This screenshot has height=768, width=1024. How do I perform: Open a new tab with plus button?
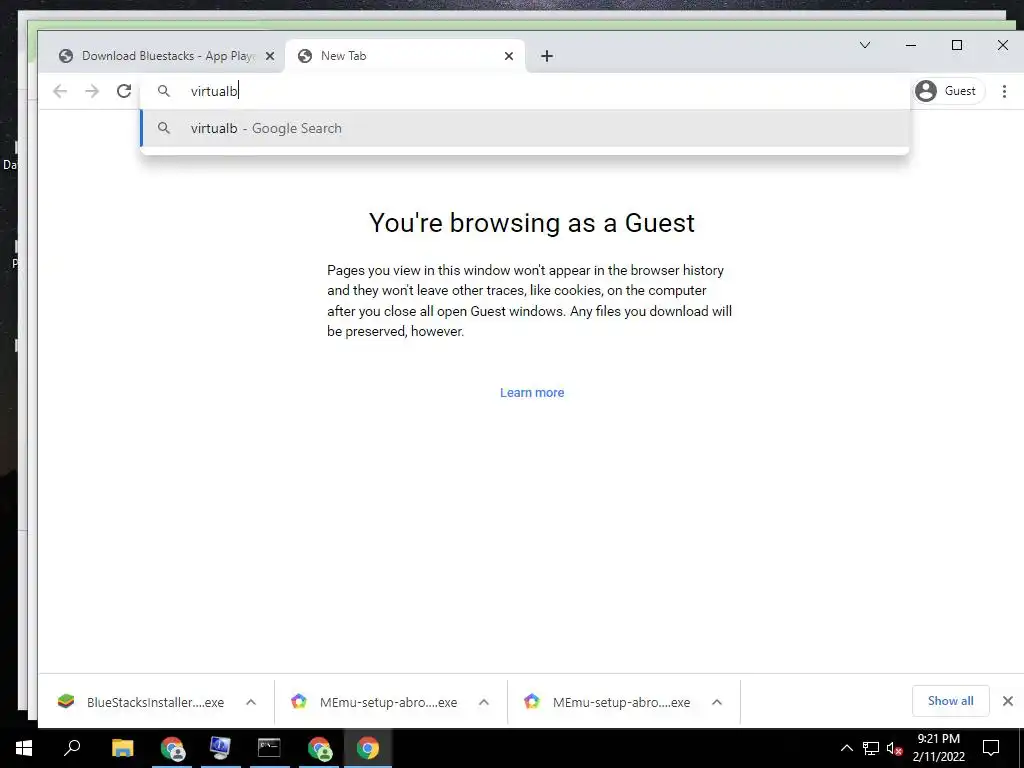(x=547, y=56)
